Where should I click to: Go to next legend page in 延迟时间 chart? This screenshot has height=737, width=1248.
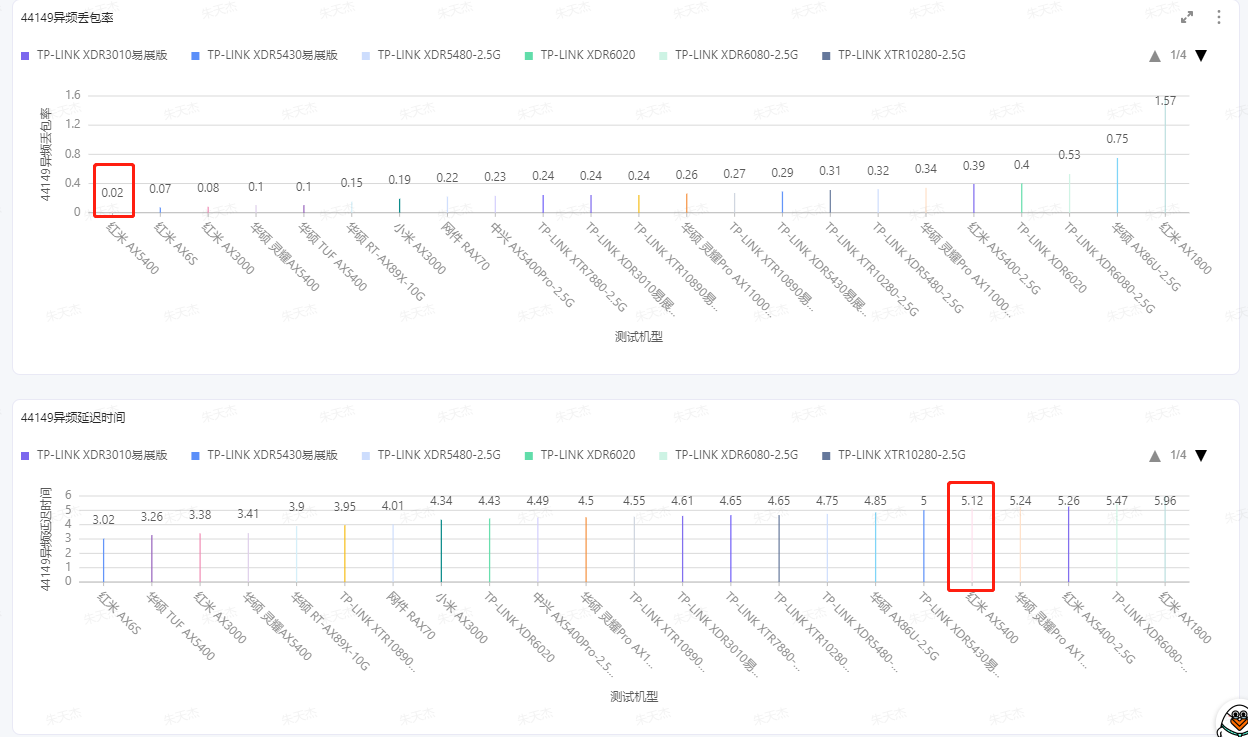click(x=1201, y=455)
